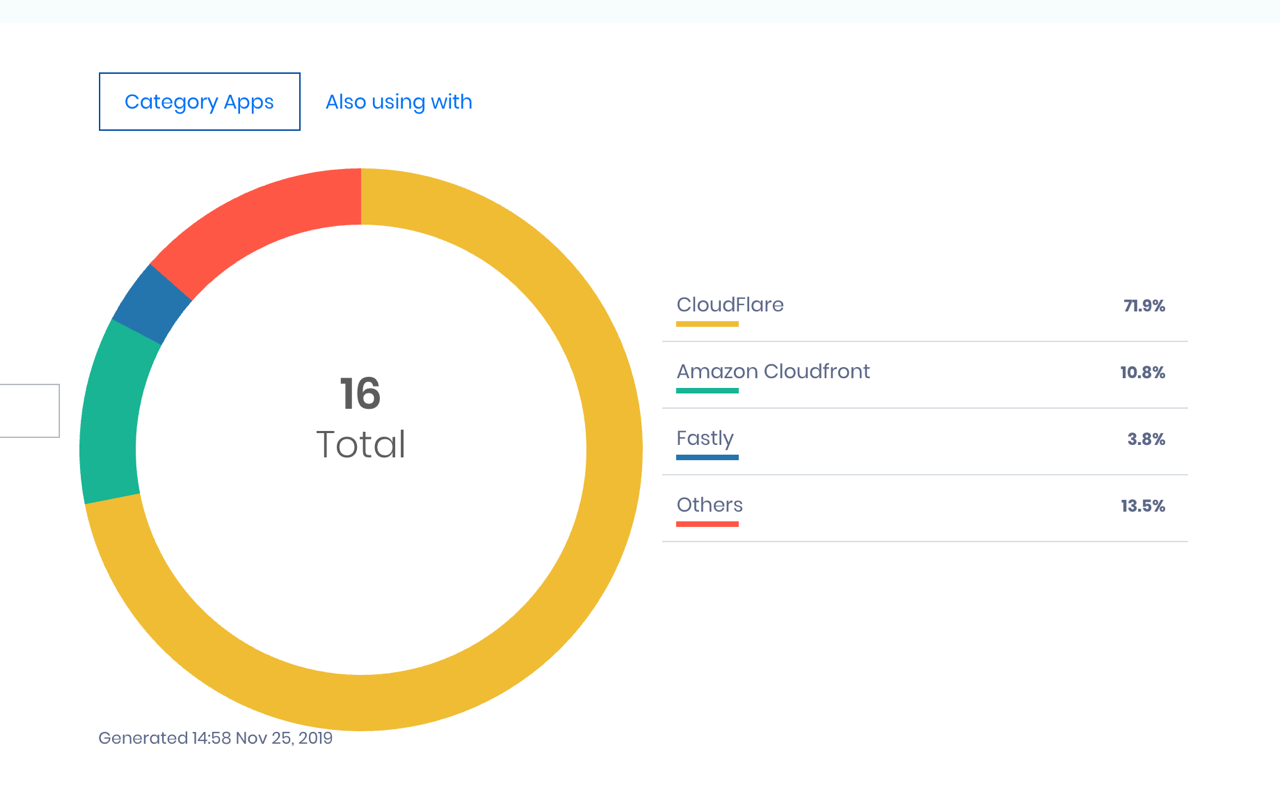Click the blue color bar under Fastly
Image resolution: width=1280 pixels, height=812 pixels.
pos(707,458)
